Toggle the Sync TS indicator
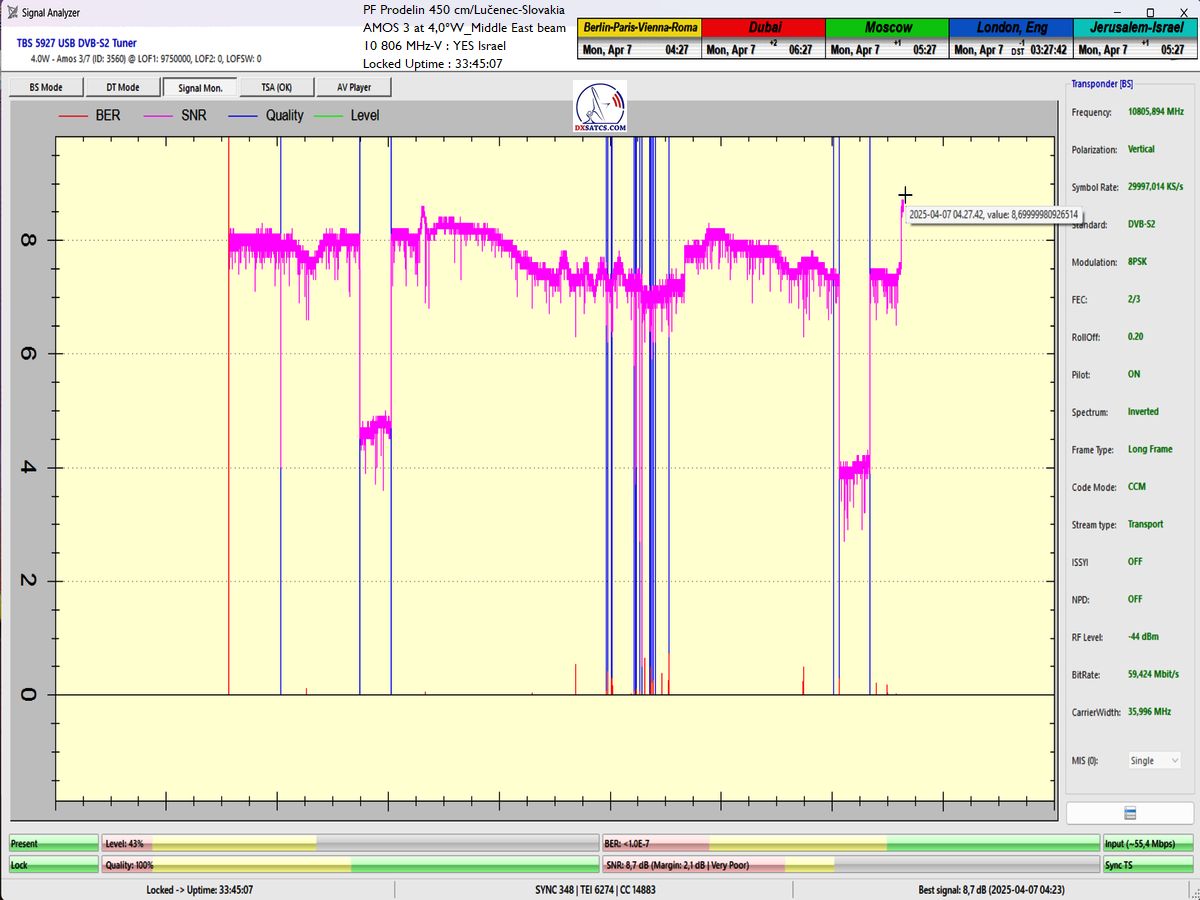 (1148, 865)
